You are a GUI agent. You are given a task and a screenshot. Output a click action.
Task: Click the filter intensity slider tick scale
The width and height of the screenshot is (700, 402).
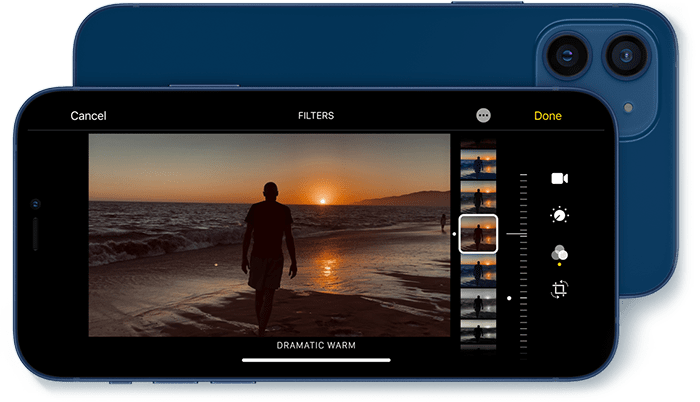click(x=523, y=266)
